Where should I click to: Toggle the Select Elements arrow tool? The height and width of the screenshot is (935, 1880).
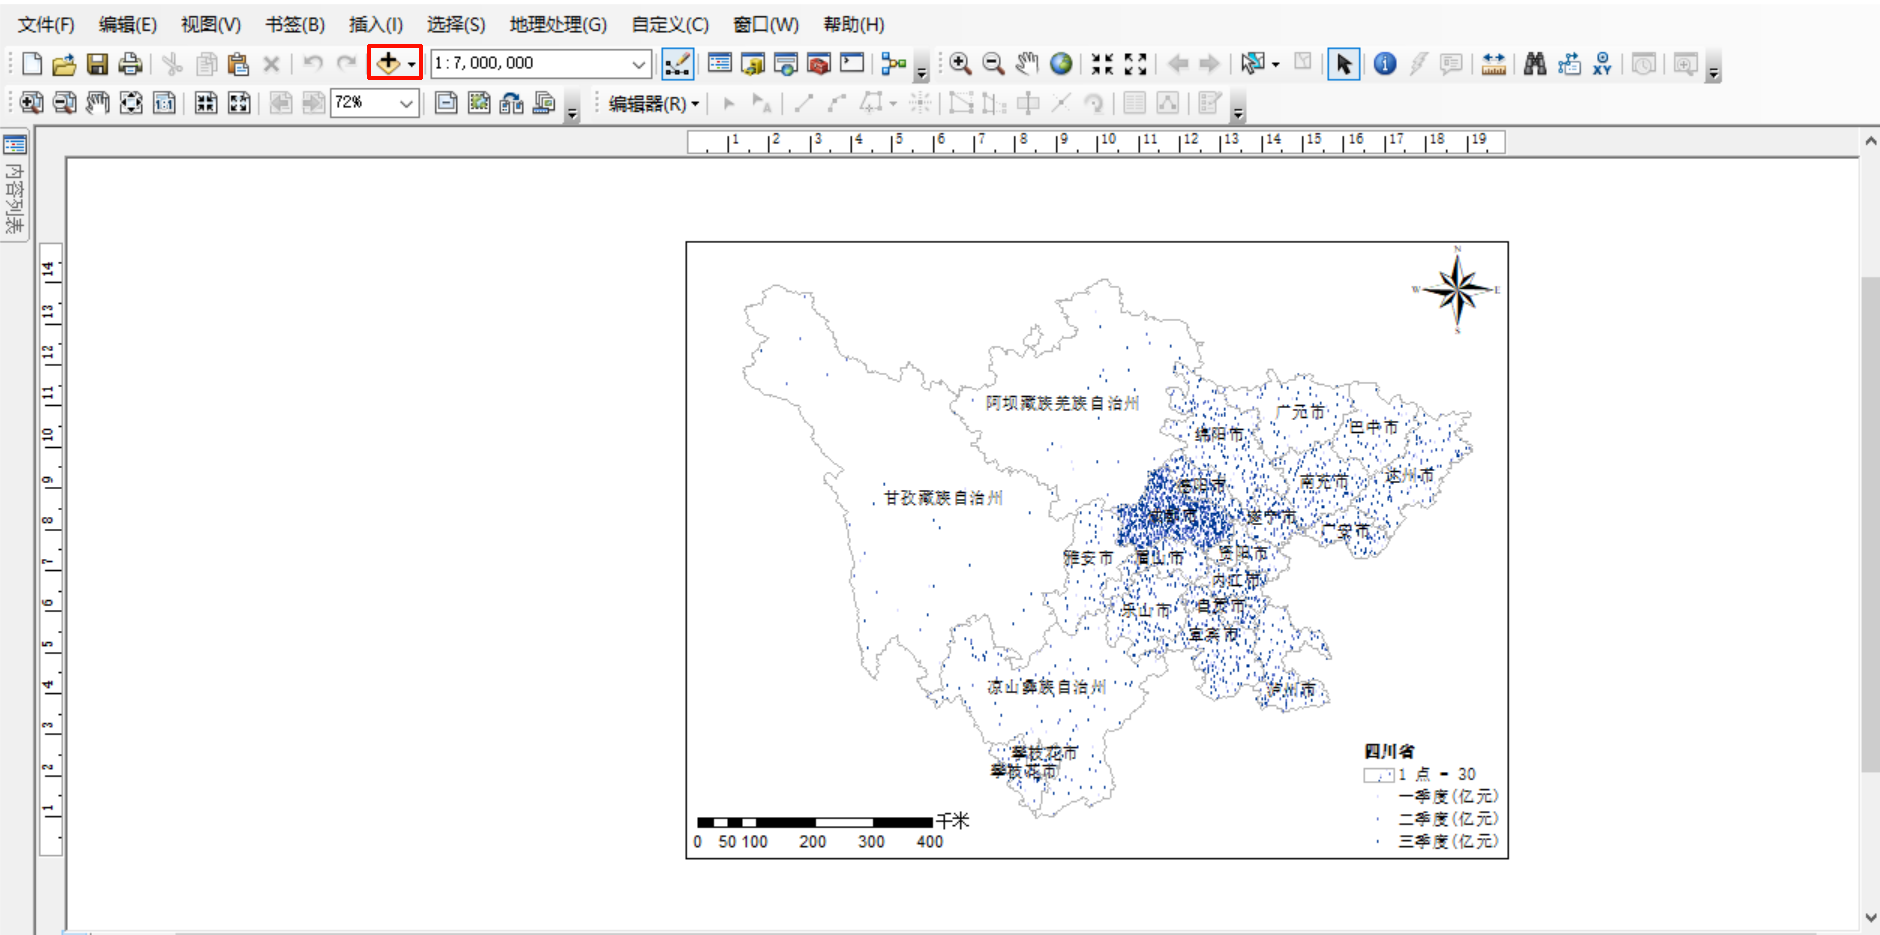coord(1345,63)
